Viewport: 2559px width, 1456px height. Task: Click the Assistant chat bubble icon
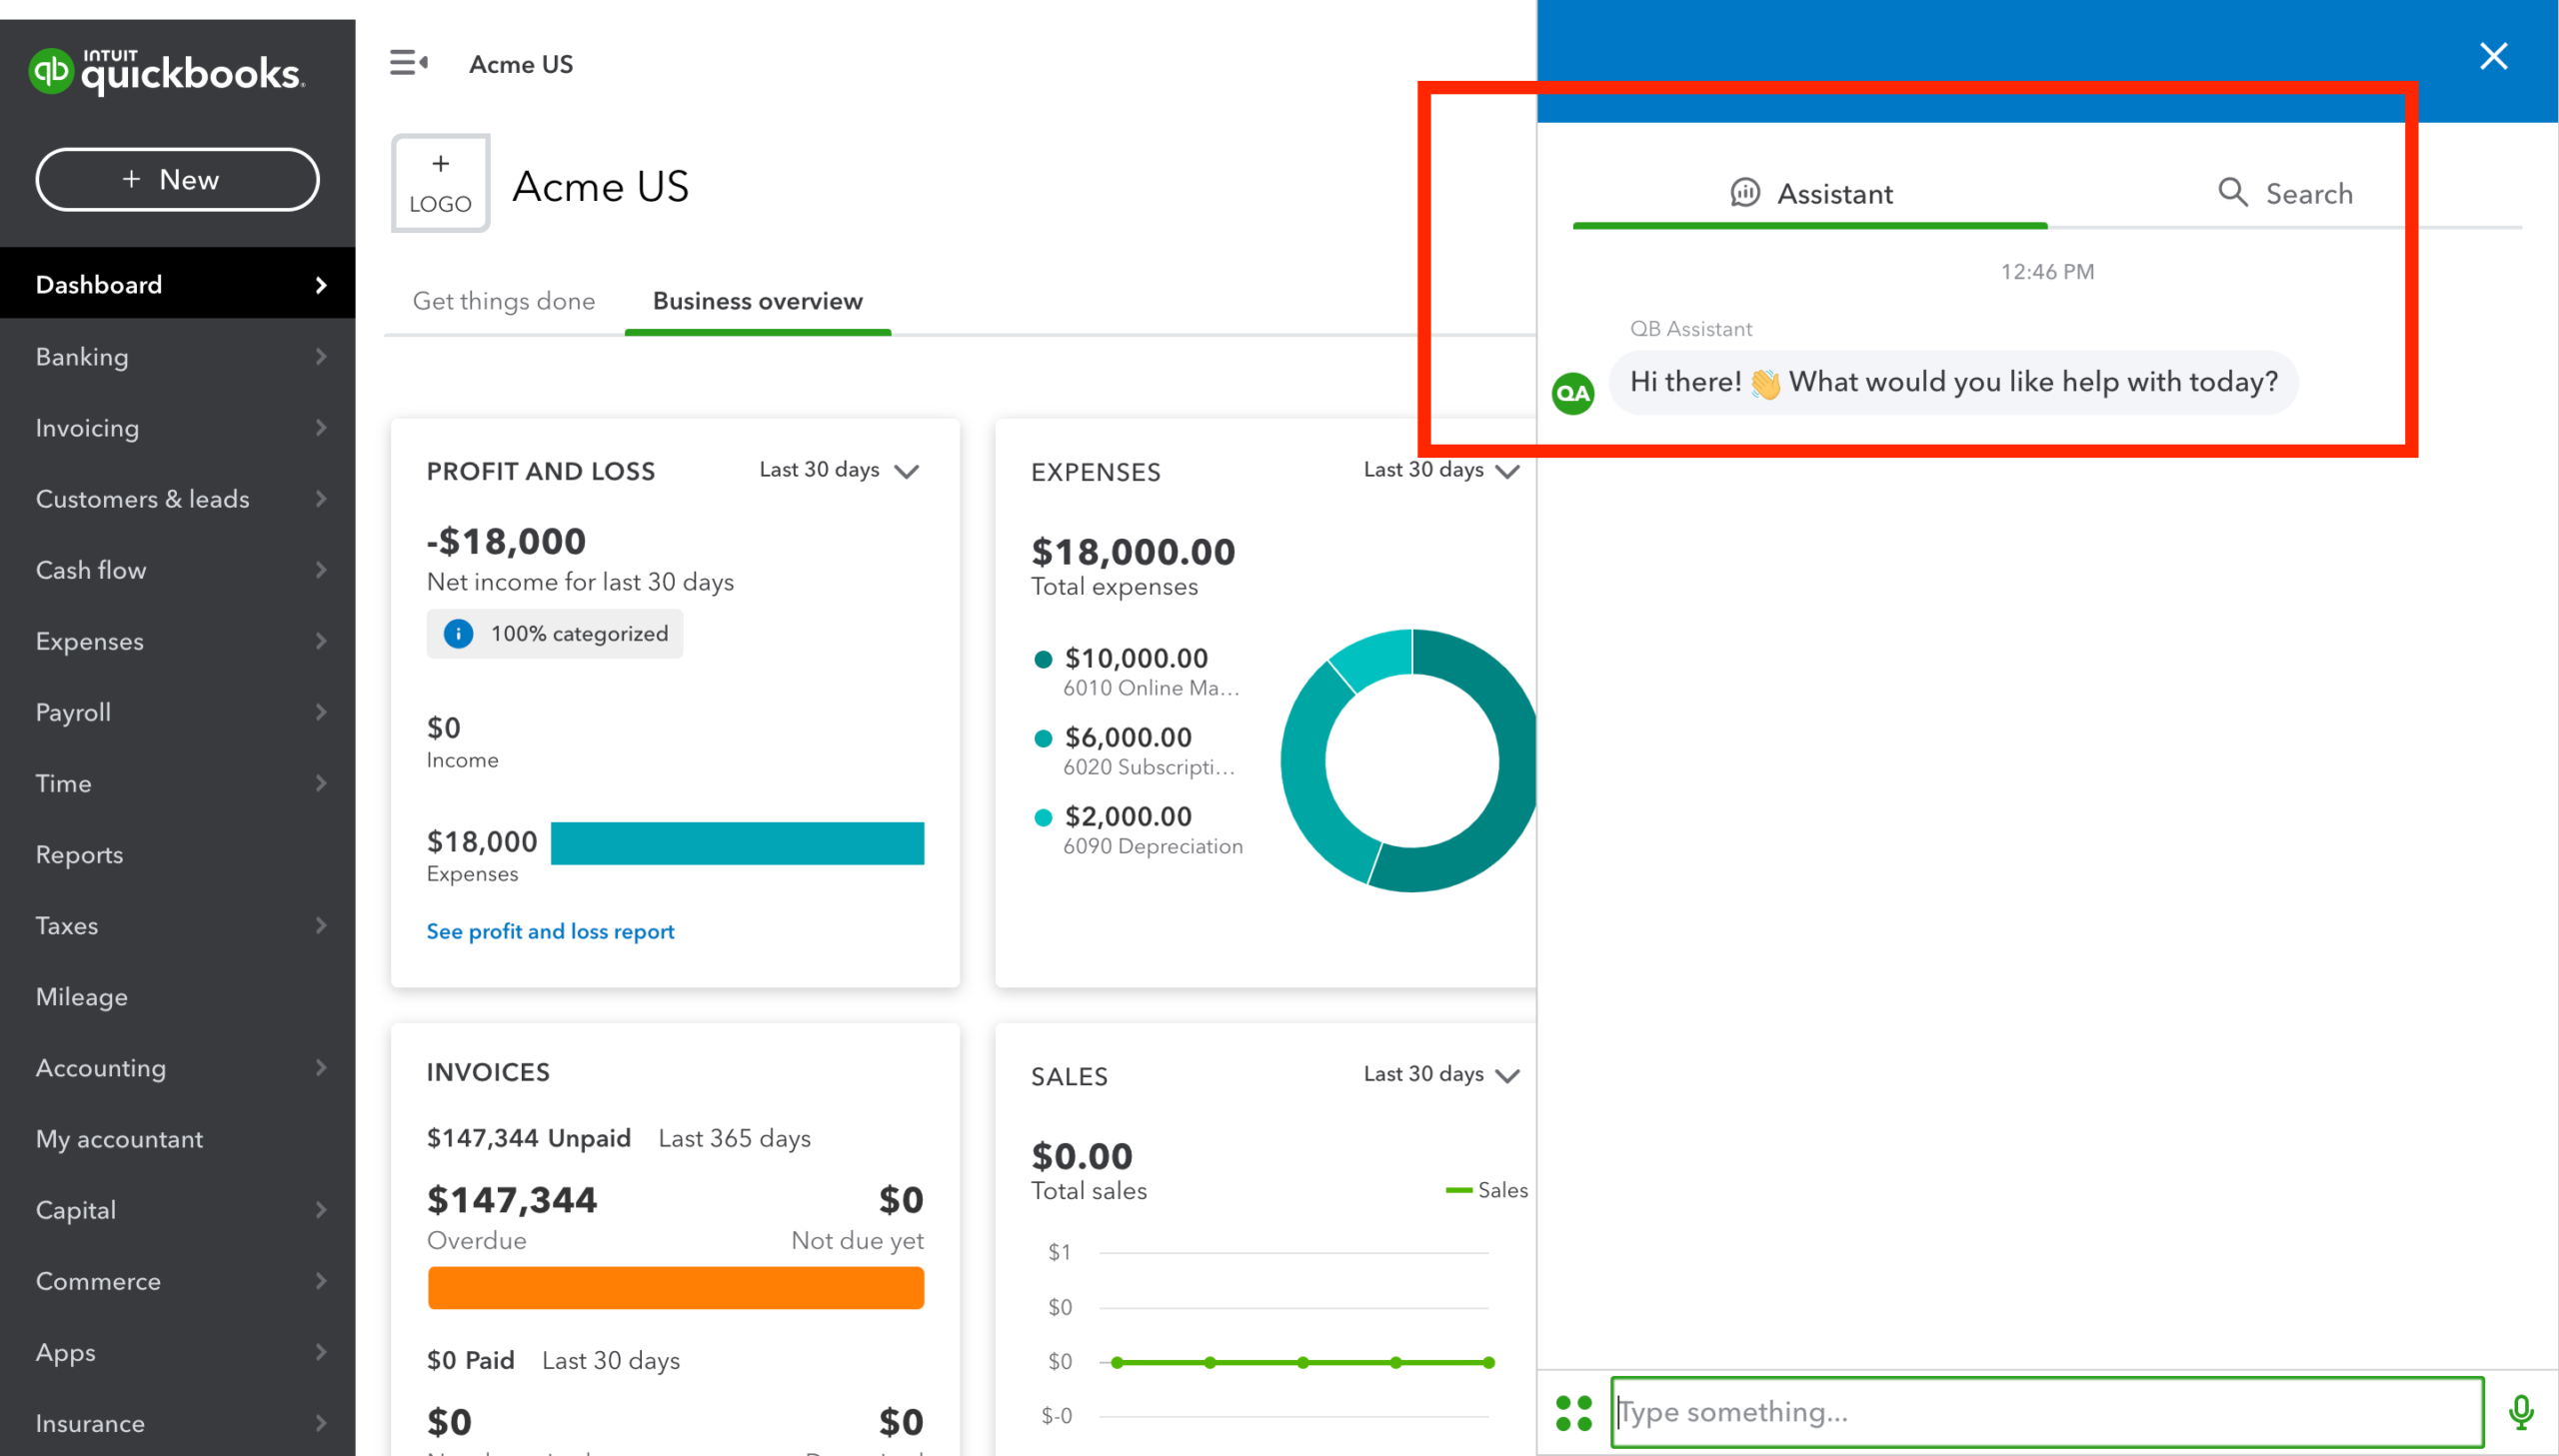[1744, 192]
